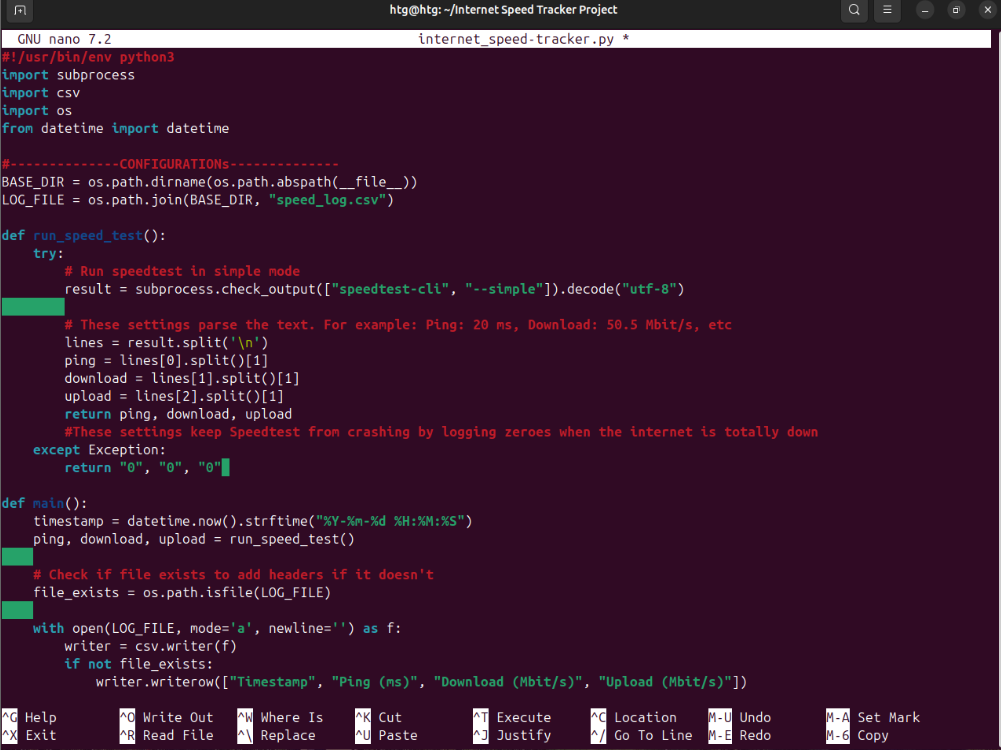Click the ^\ Replace shortcut
Screen dimensions: 1001x750
click(276, 735)
